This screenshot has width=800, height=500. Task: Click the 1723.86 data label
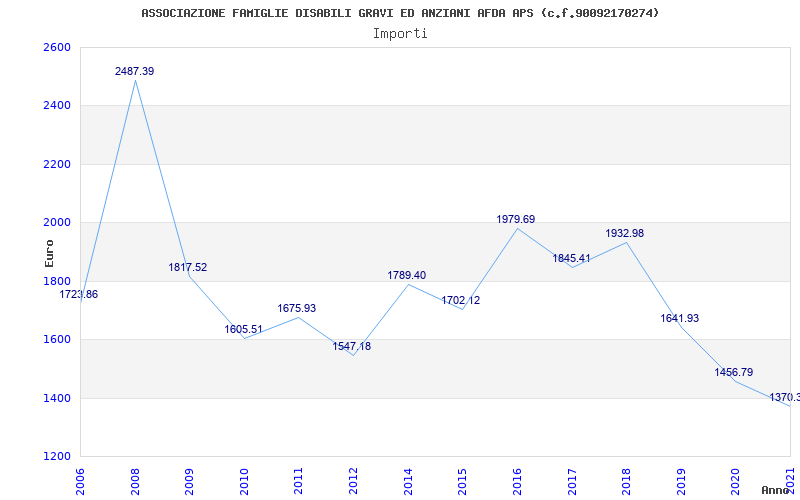pyautogui.click(x=79, y=294)
